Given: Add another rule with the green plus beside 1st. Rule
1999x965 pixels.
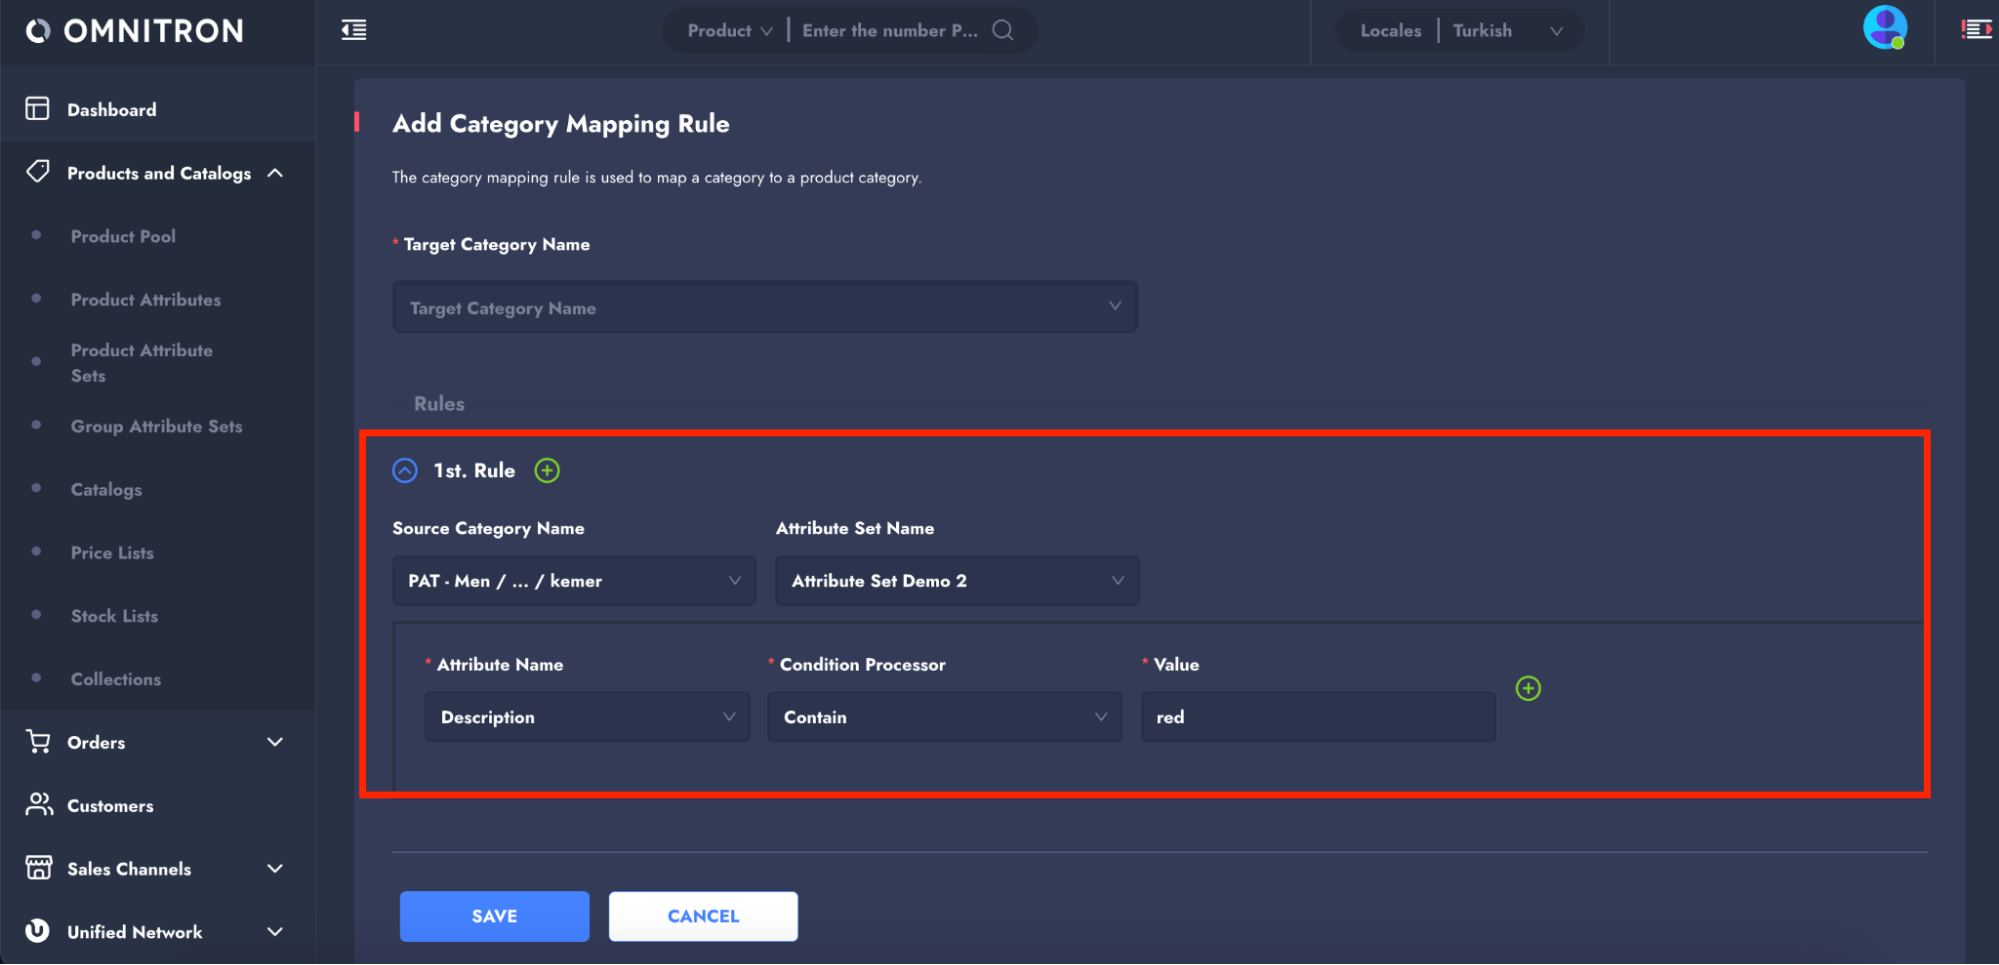Looking at the screenshot, I should [547, 470].
